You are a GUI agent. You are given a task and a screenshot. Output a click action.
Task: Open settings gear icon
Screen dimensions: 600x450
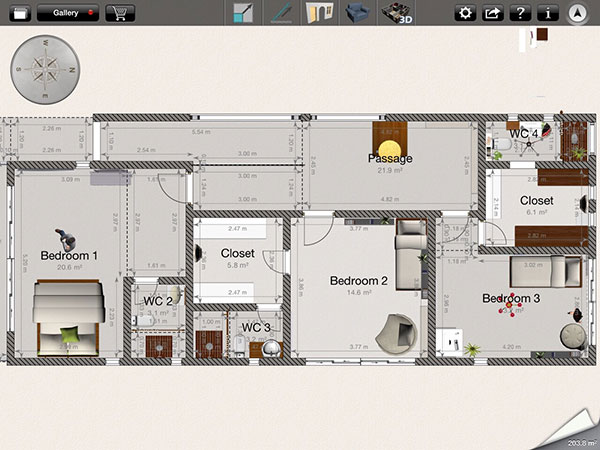tap(464, 13)
